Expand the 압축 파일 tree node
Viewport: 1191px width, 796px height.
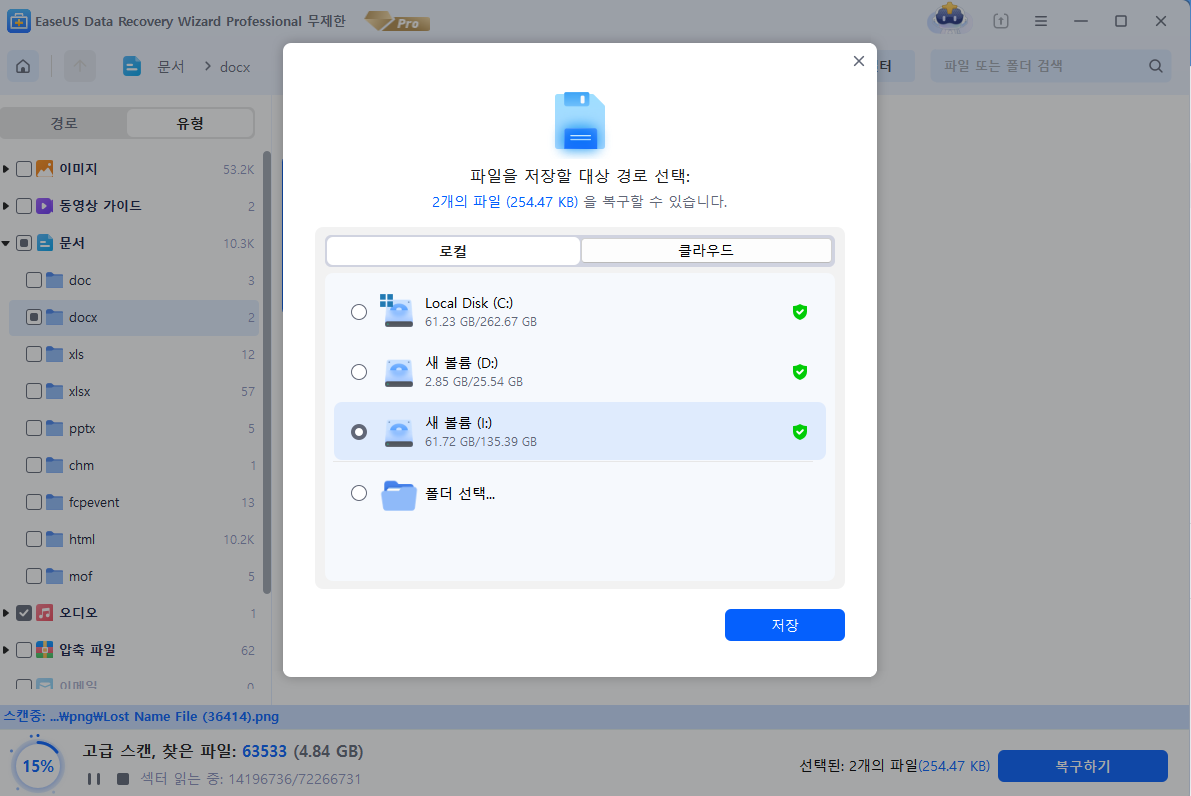click(x=8, y=650)
